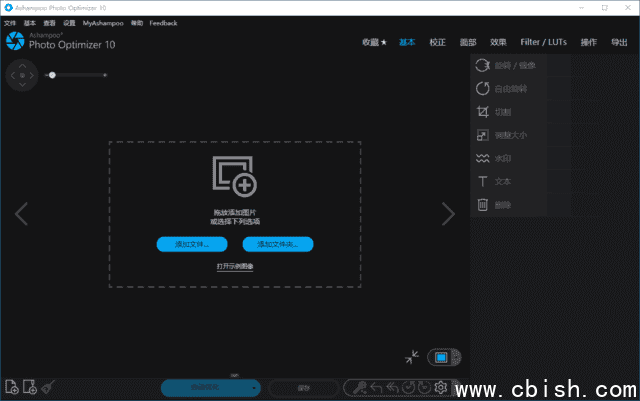Image resolution: width=640 pixels, height=401 pixels.
Task: Click the 删除 trash can tool
Action: coord(509,205)
